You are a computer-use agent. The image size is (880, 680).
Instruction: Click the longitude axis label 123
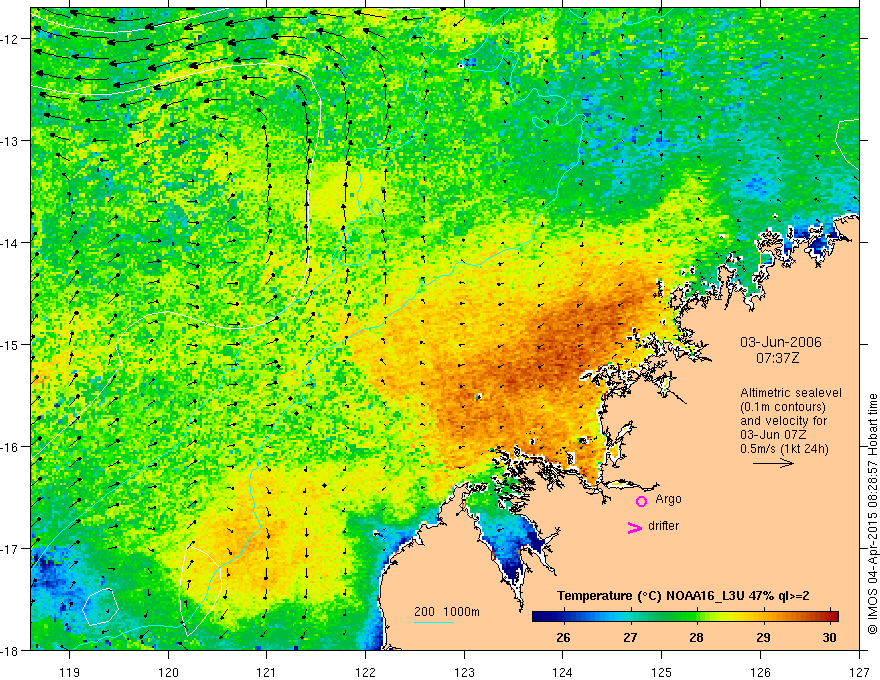click(464, 672)
